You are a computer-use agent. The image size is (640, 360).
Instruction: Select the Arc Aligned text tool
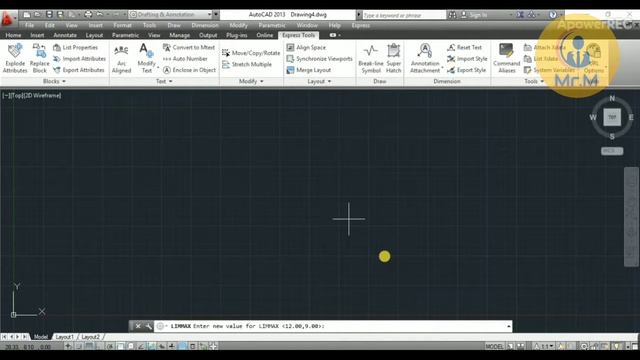(x=122, y=58)
